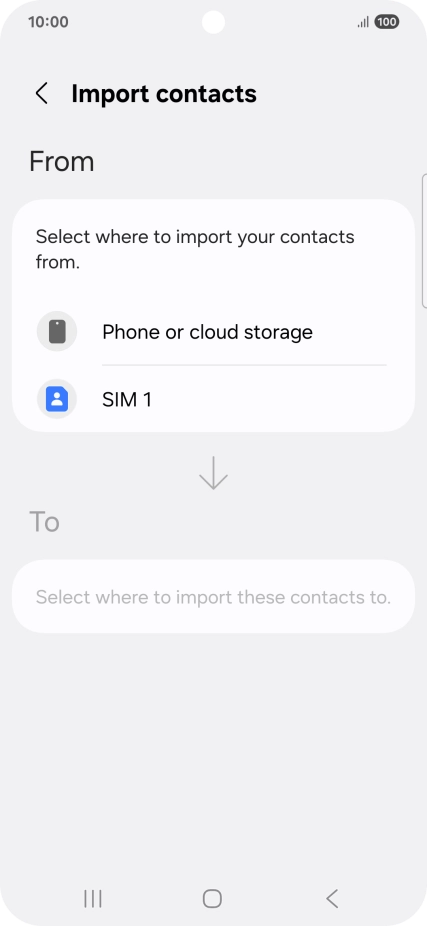This screenshot has width=427, height=926.
Task: Tap the edge panel handle on right side
Action: [x=424, y=241]
